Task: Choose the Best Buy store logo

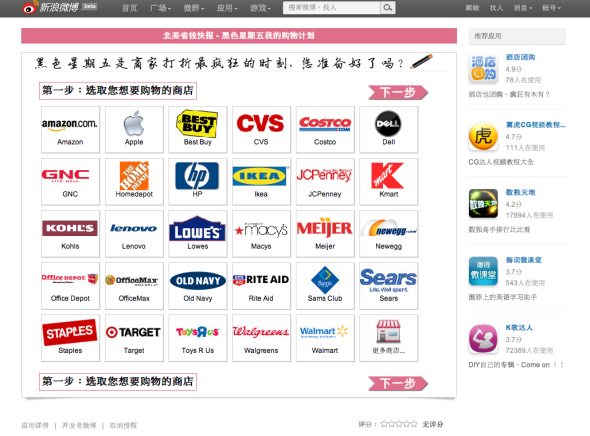Action: coord(198,123)
